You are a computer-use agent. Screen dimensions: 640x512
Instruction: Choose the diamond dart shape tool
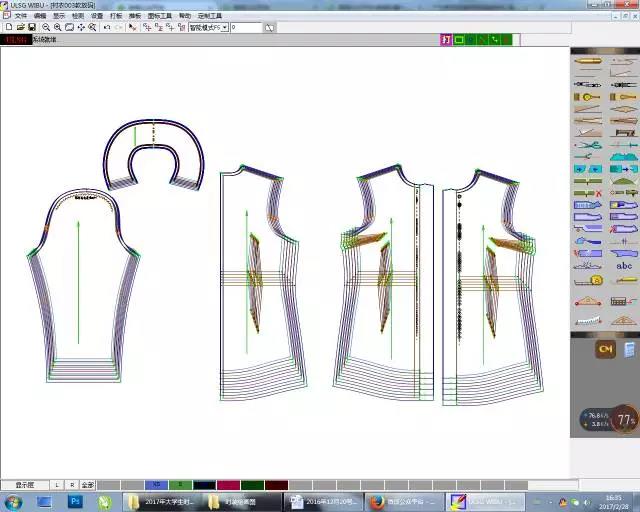624,109
